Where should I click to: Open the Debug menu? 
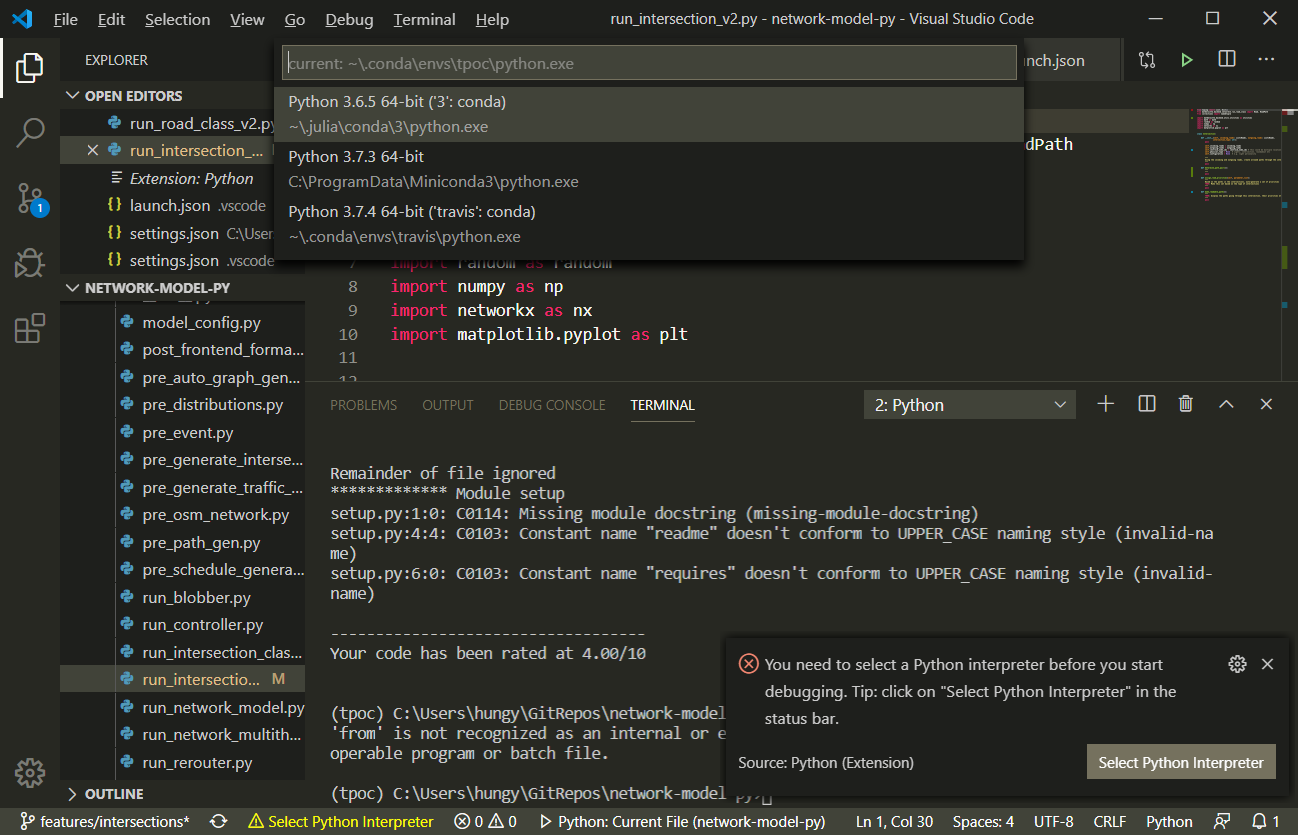pos(348,19)
